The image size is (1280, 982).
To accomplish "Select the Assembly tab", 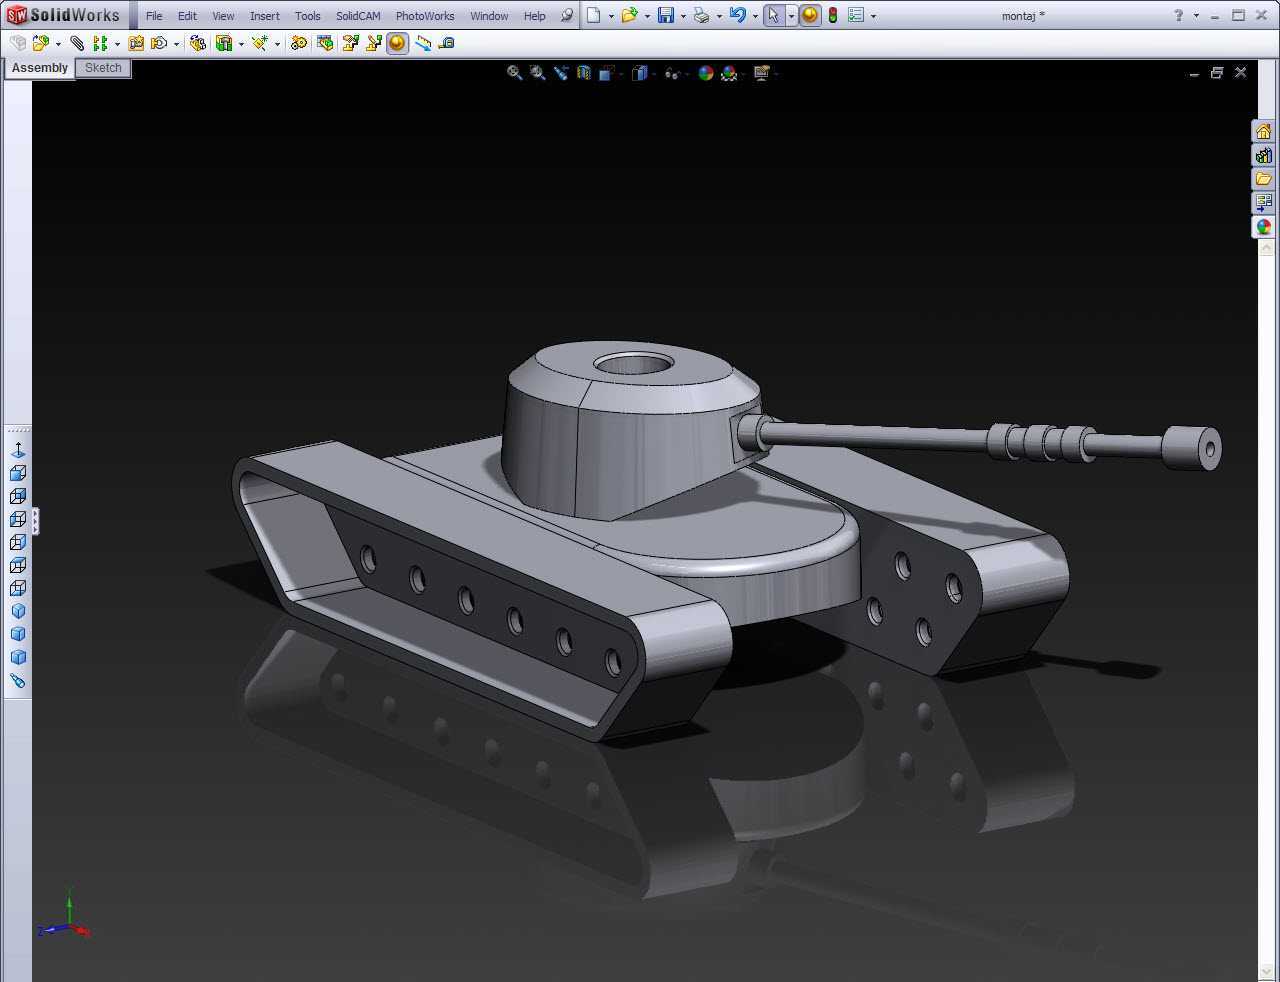I will (x=40, y=68).
